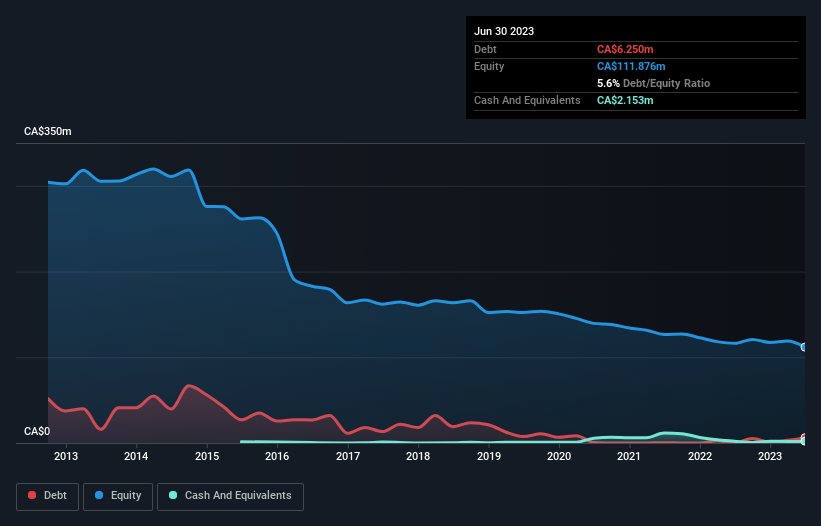Select the CA$111.876m equity value

click(631, 66)
